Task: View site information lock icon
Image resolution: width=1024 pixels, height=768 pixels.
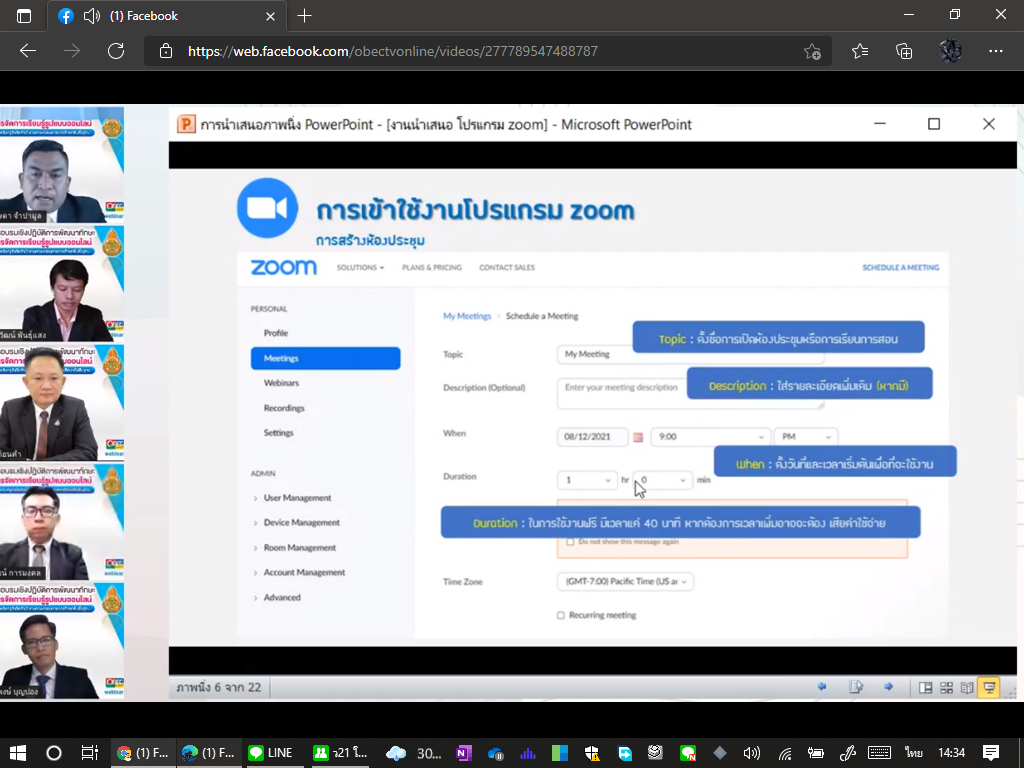Action: pos(166,51)
